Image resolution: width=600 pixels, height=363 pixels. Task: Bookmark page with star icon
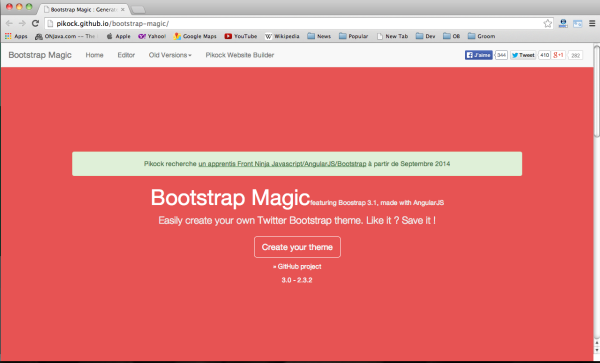point(548,23)
